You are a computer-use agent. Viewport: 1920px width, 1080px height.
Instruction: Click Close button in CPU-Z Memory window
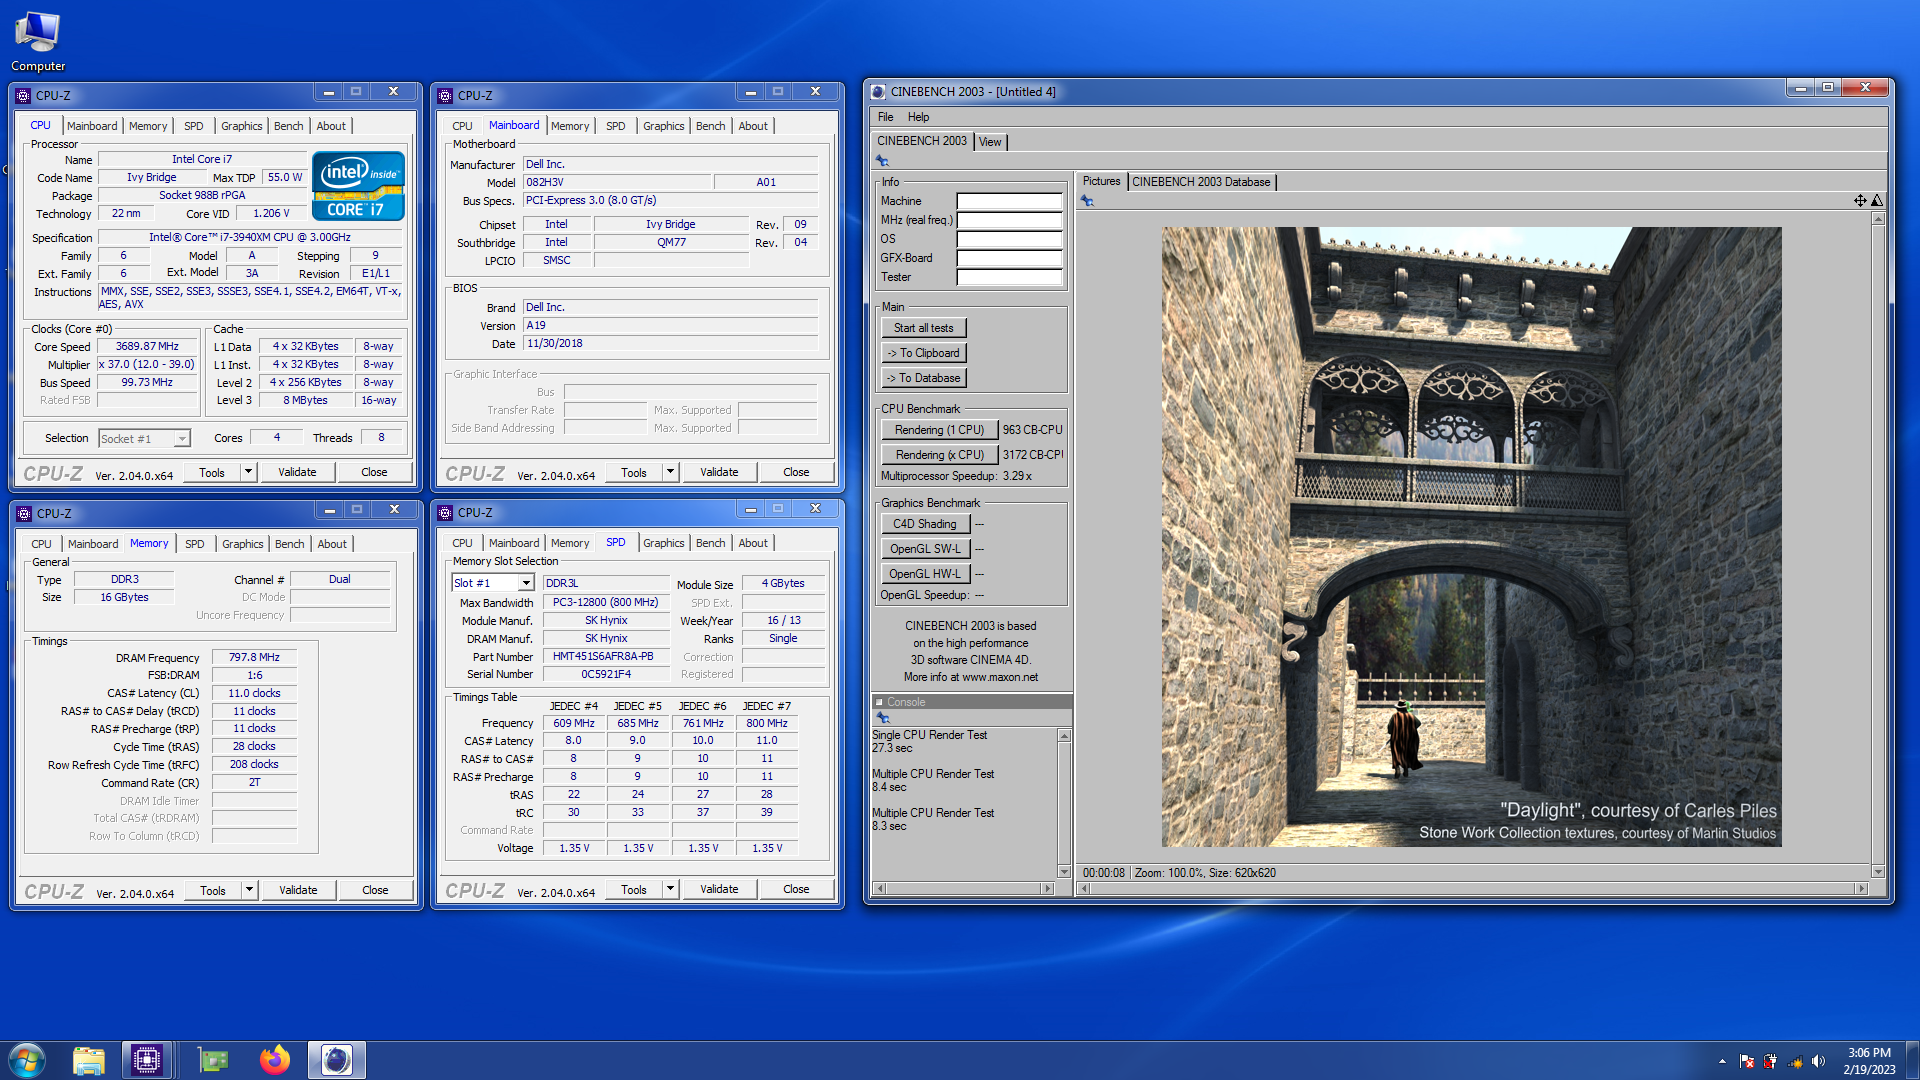375,891
